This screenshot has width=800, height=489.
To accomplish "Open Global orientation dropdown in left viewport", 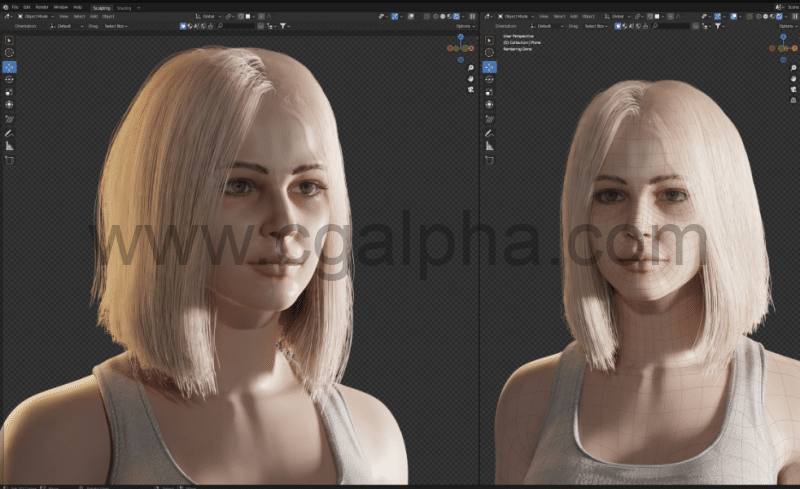I will click(x=209, y=16).
